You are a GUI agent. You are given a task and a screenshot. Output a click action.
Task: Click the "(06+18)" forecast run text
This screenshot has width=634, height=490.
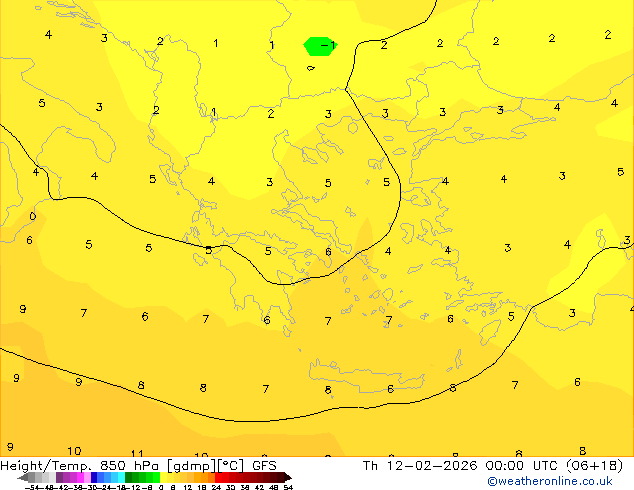click(594, 466)
